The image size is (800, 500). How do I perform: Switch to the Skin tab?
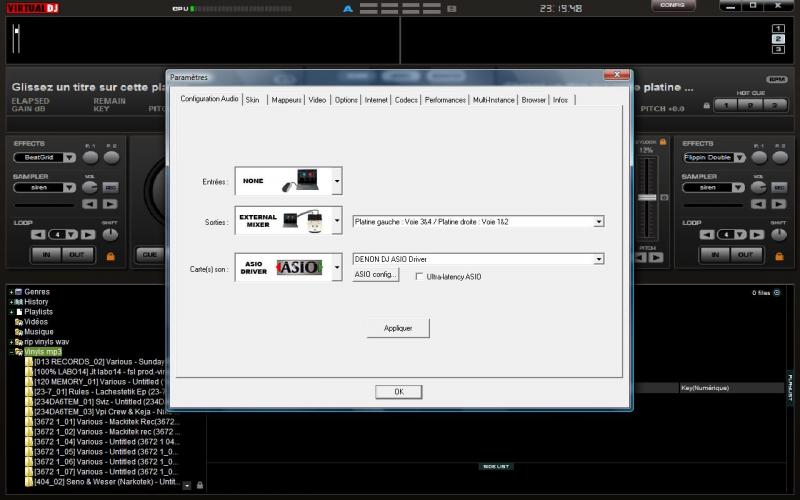[x=253, y=100]
